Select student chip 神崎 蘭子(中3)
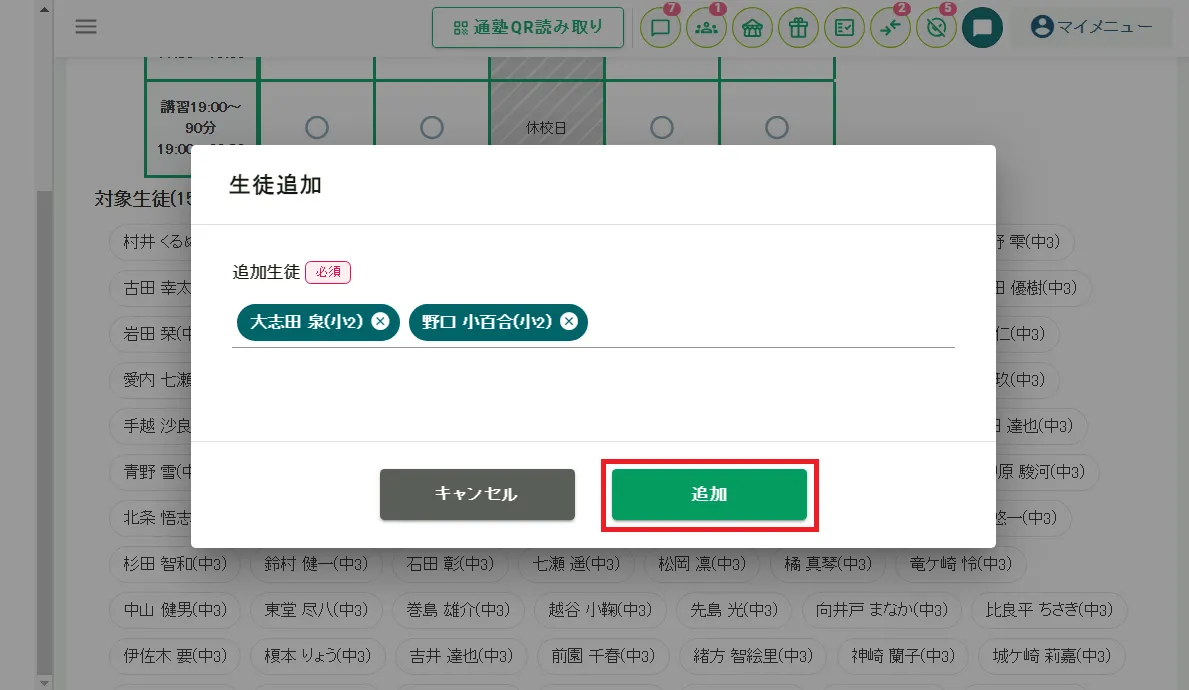Image resolution: width=1189 pixels, height=690 pixels. click(x=903, y=656)
